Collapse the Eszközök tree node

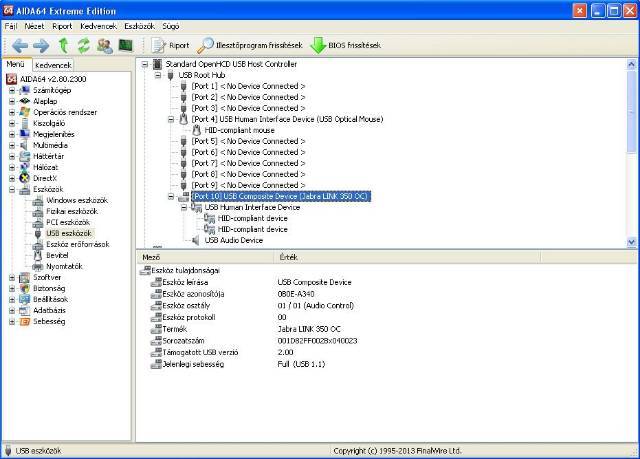(x=13, y=189)
